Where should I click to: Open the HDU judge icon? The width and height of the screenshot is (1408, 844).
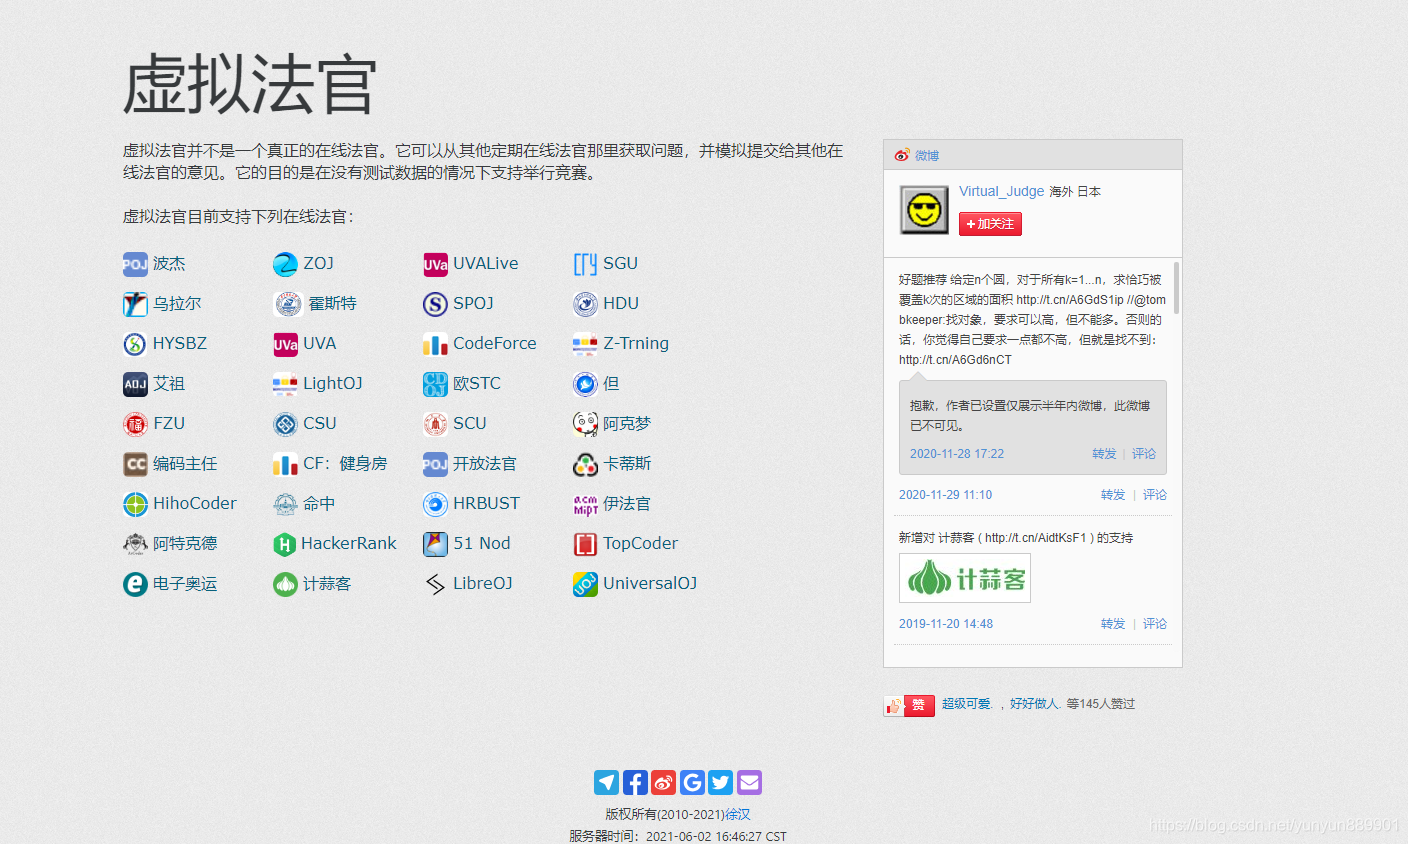(x=584, y=303)
